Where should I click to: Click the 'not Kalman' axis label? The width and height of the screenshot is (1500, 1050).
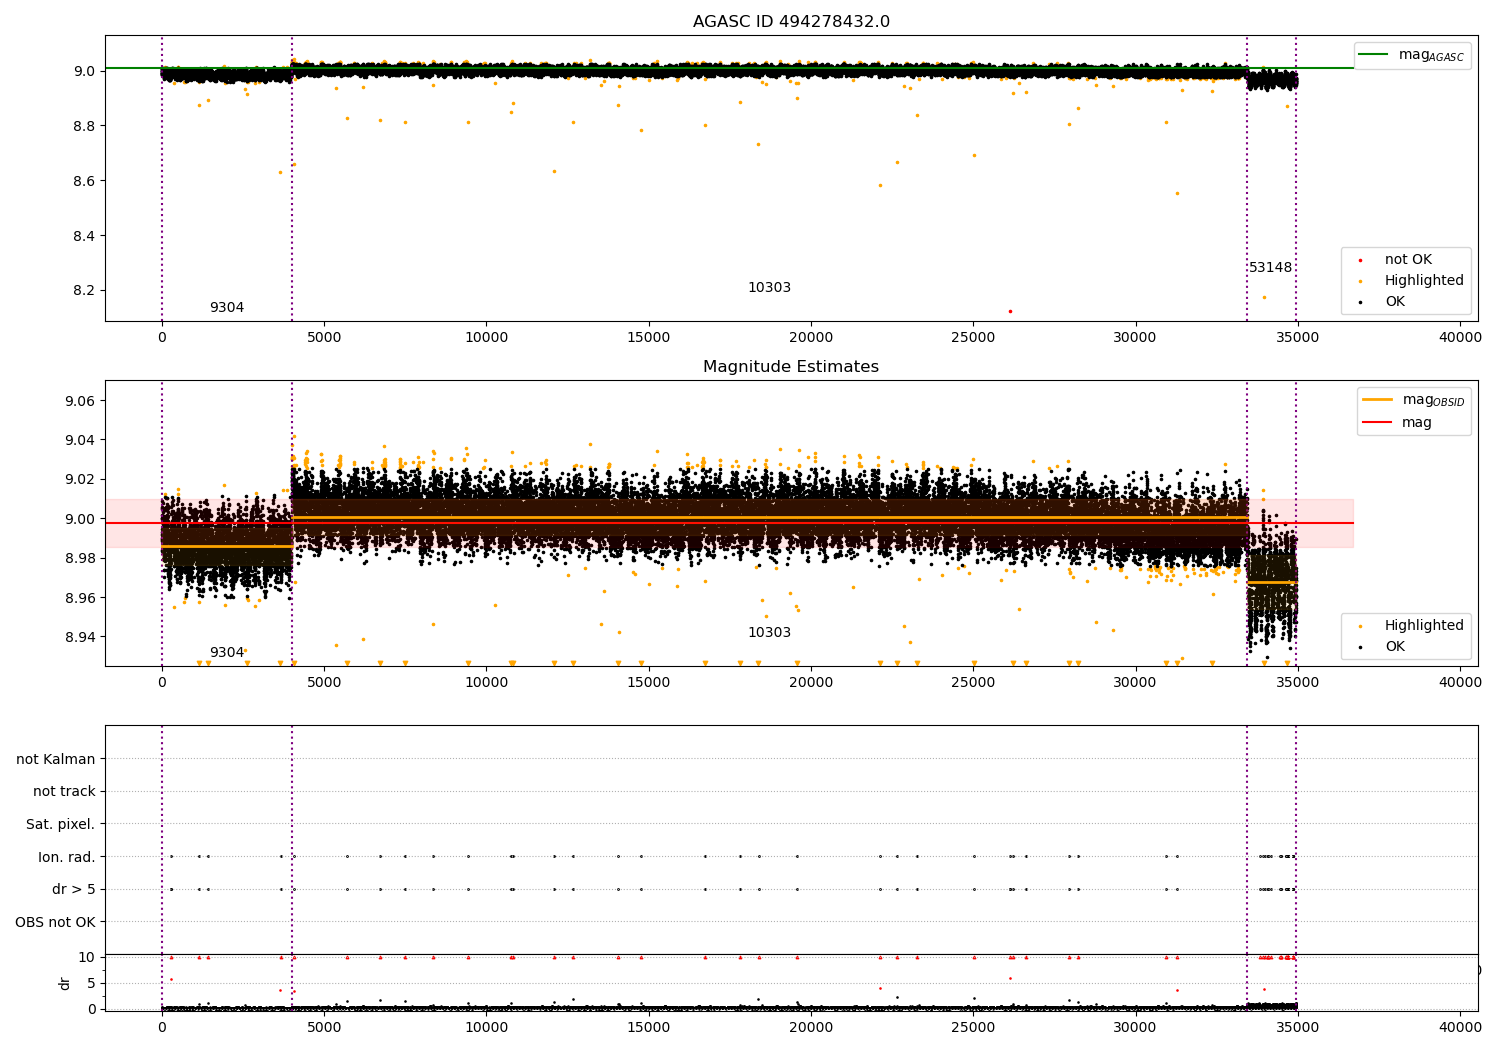coord(56,760)
